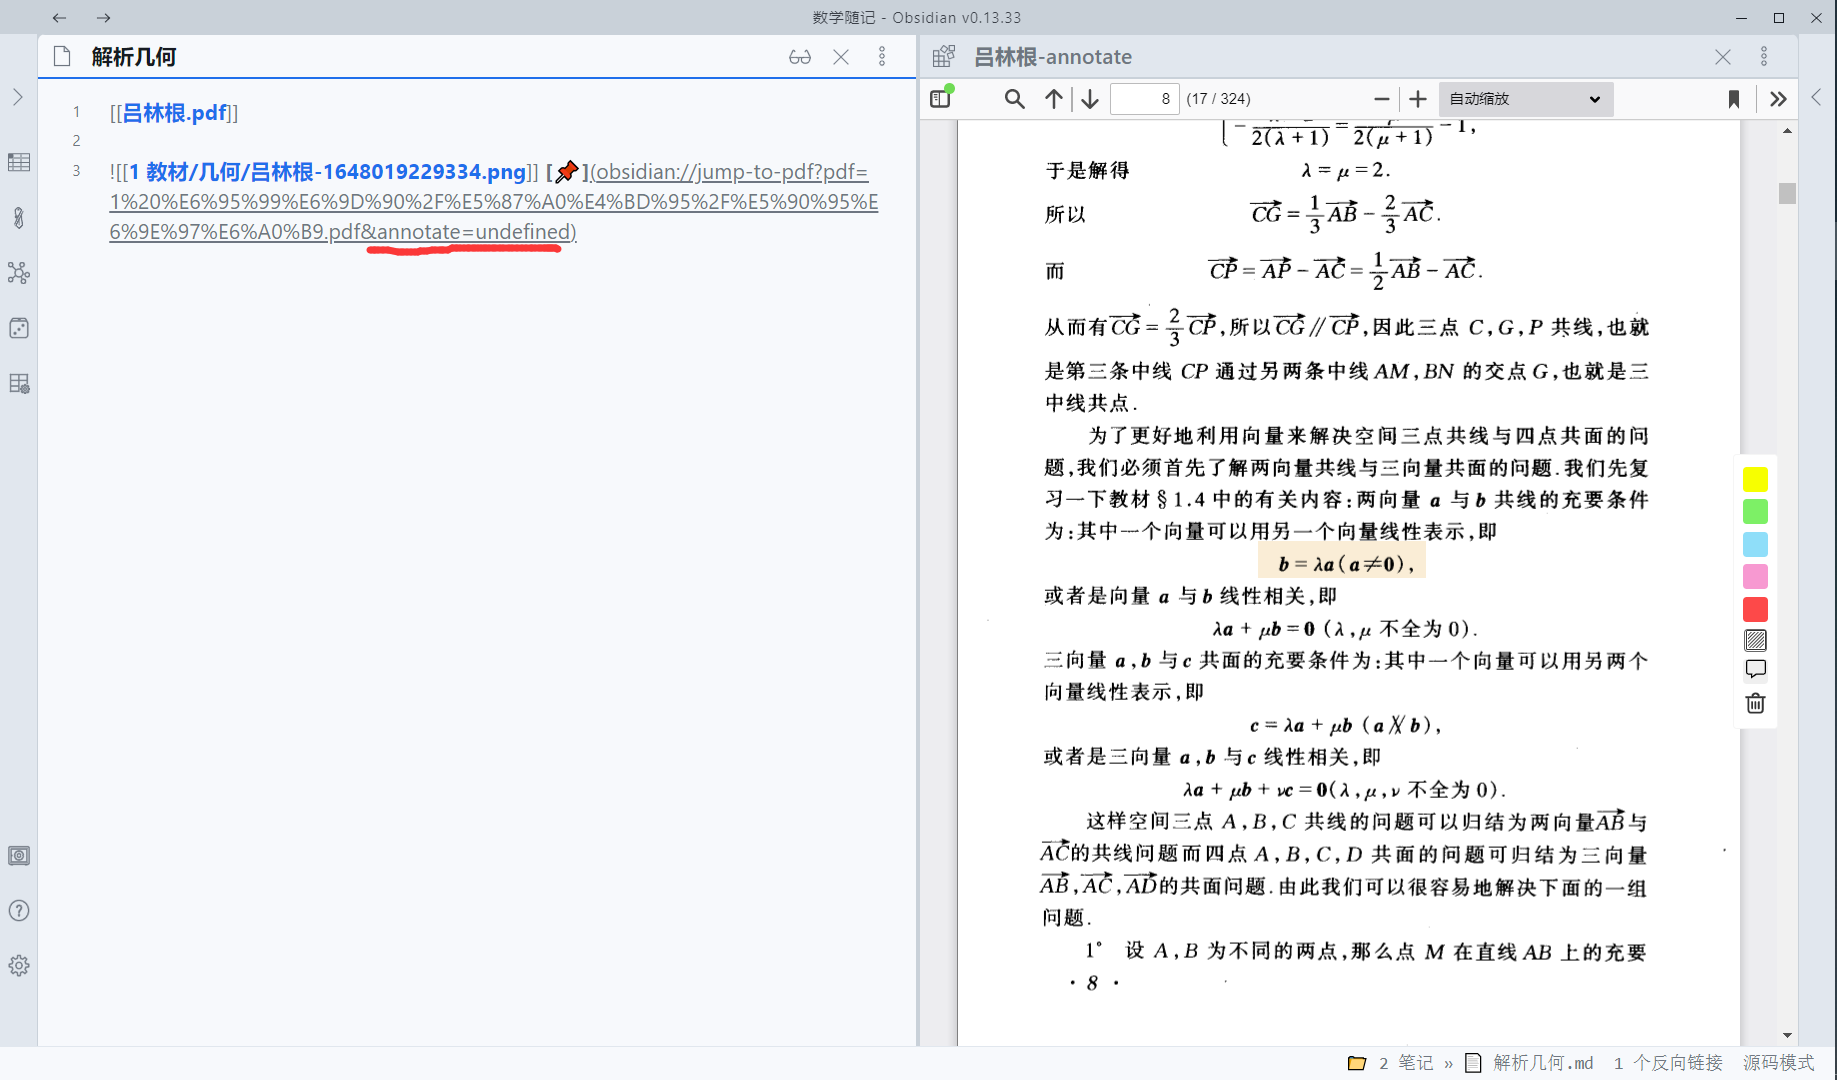Image resolution: width=1837 pixels, height=1080 pixels.
Task: Click the 解析几何 note file icon
Action: [62, 57]
